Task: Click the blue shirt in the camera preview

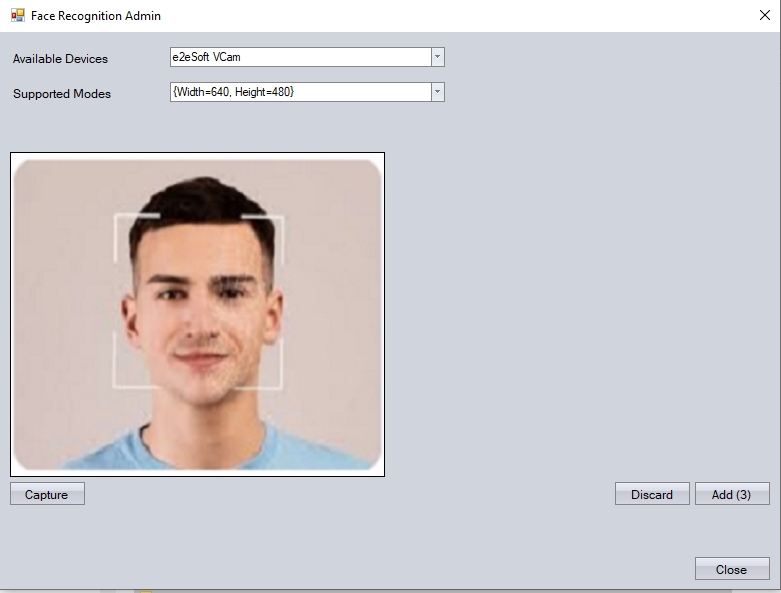Action: point(200,450)
